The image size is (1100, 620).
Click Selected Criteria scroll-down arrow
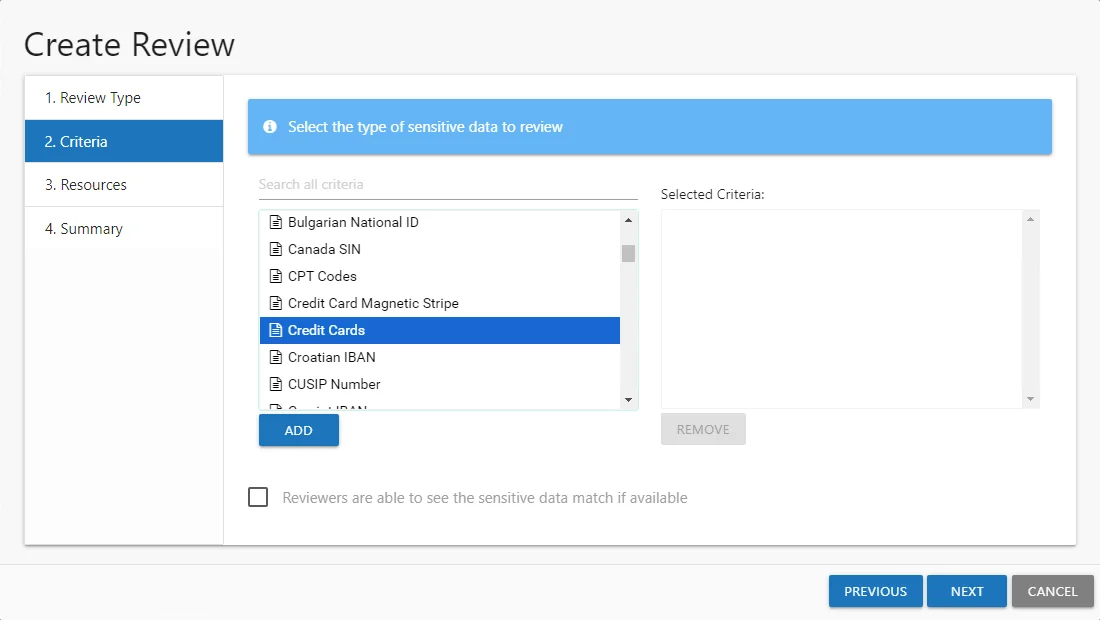point(1031,398)
